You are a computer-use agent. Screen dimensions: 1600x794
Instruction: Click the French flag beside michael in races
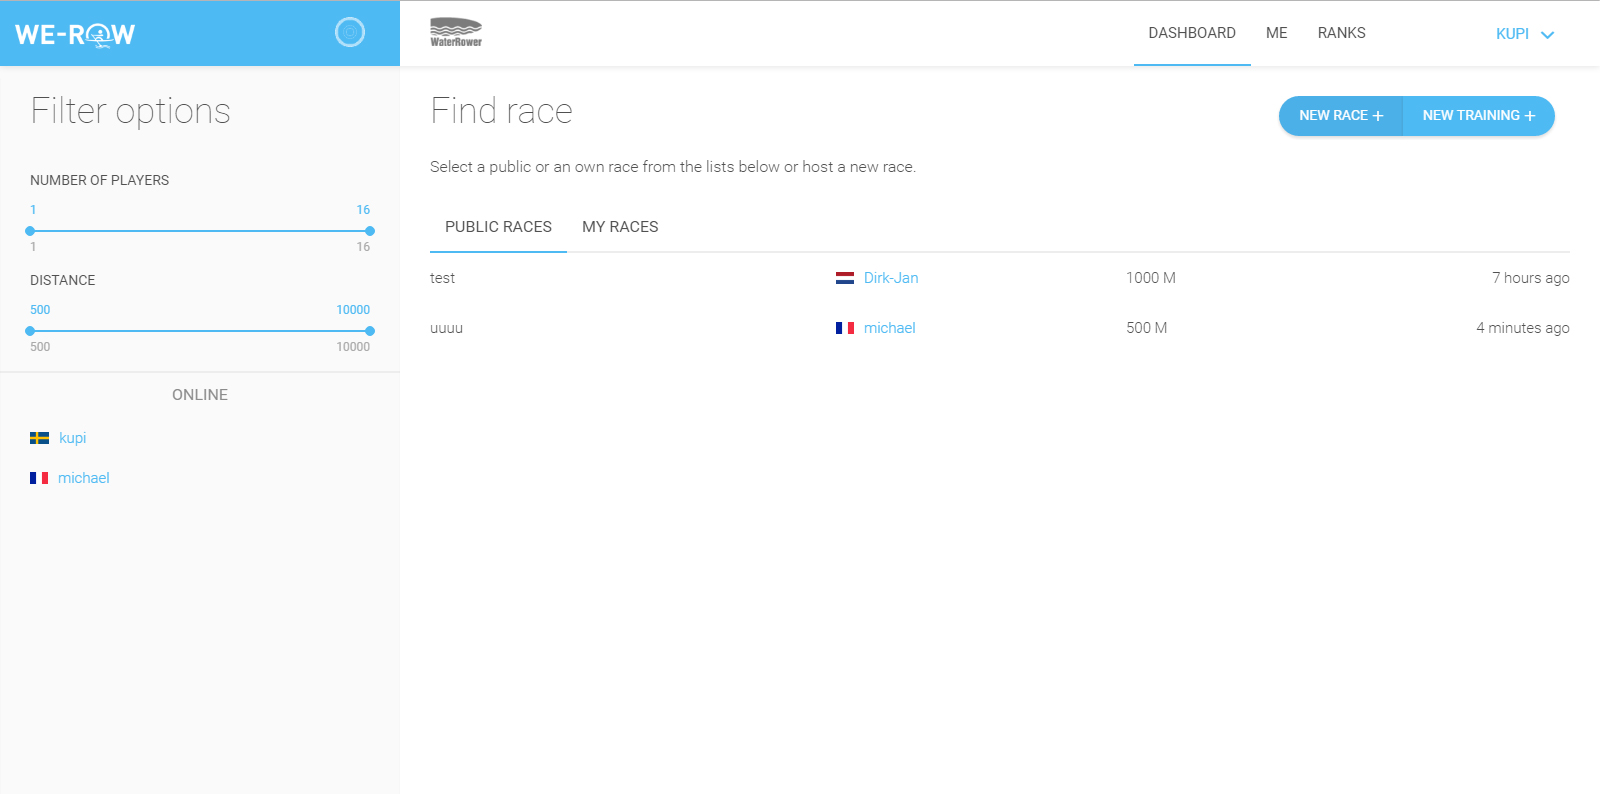845,328
